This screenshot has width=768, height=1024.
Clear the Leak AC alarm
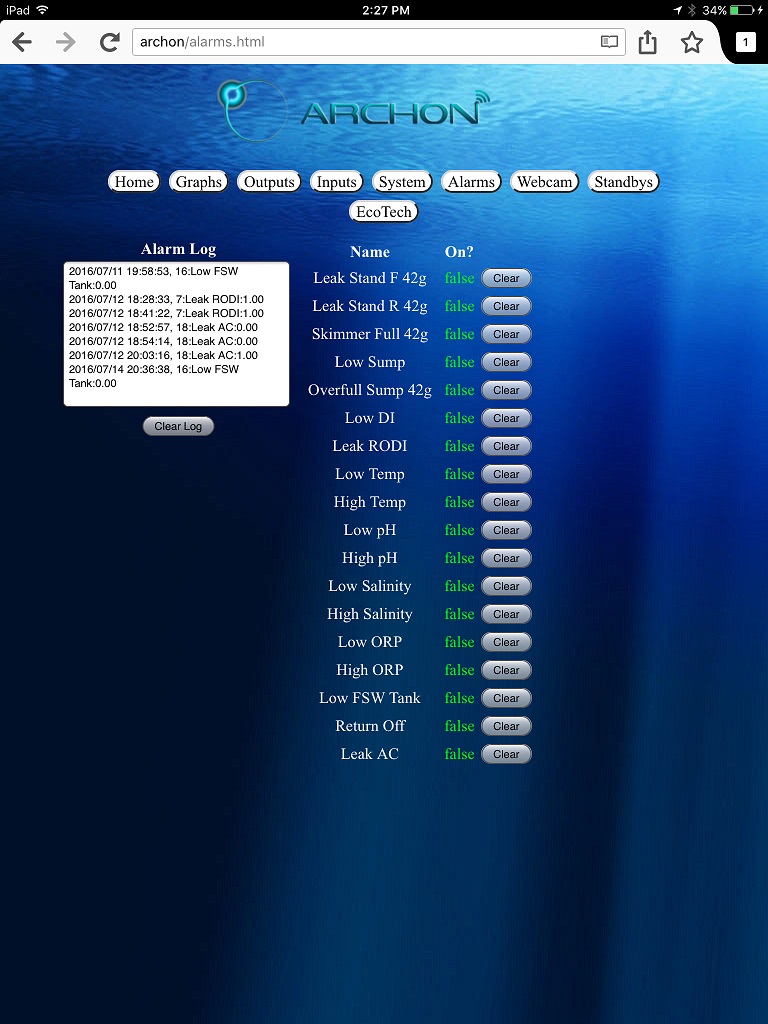click(x=506, y=755)
